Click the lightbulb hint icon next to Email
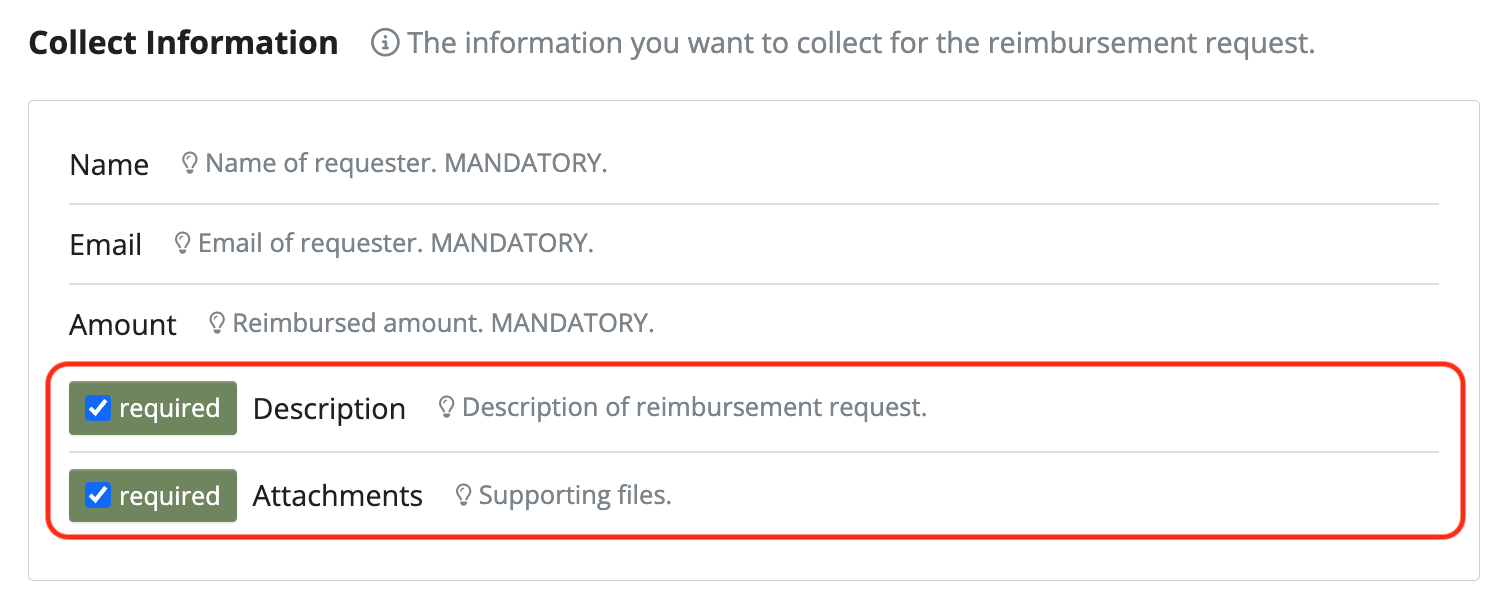 coord(182,243)
